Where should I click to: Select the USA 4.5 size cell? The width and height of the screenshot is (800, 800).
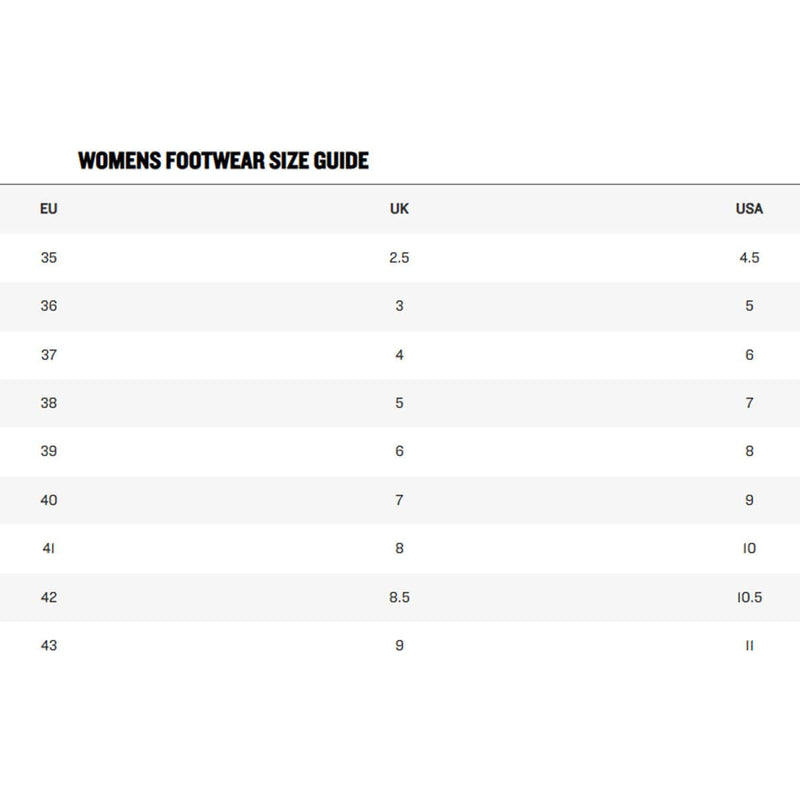(749, 258)
